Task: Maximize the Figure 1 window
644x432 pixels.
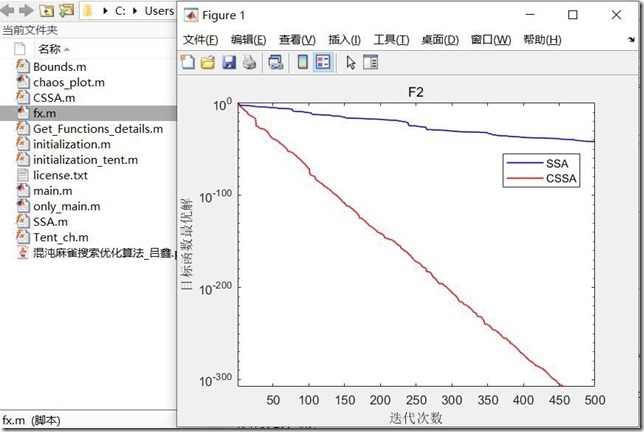Action: (573, 15)
